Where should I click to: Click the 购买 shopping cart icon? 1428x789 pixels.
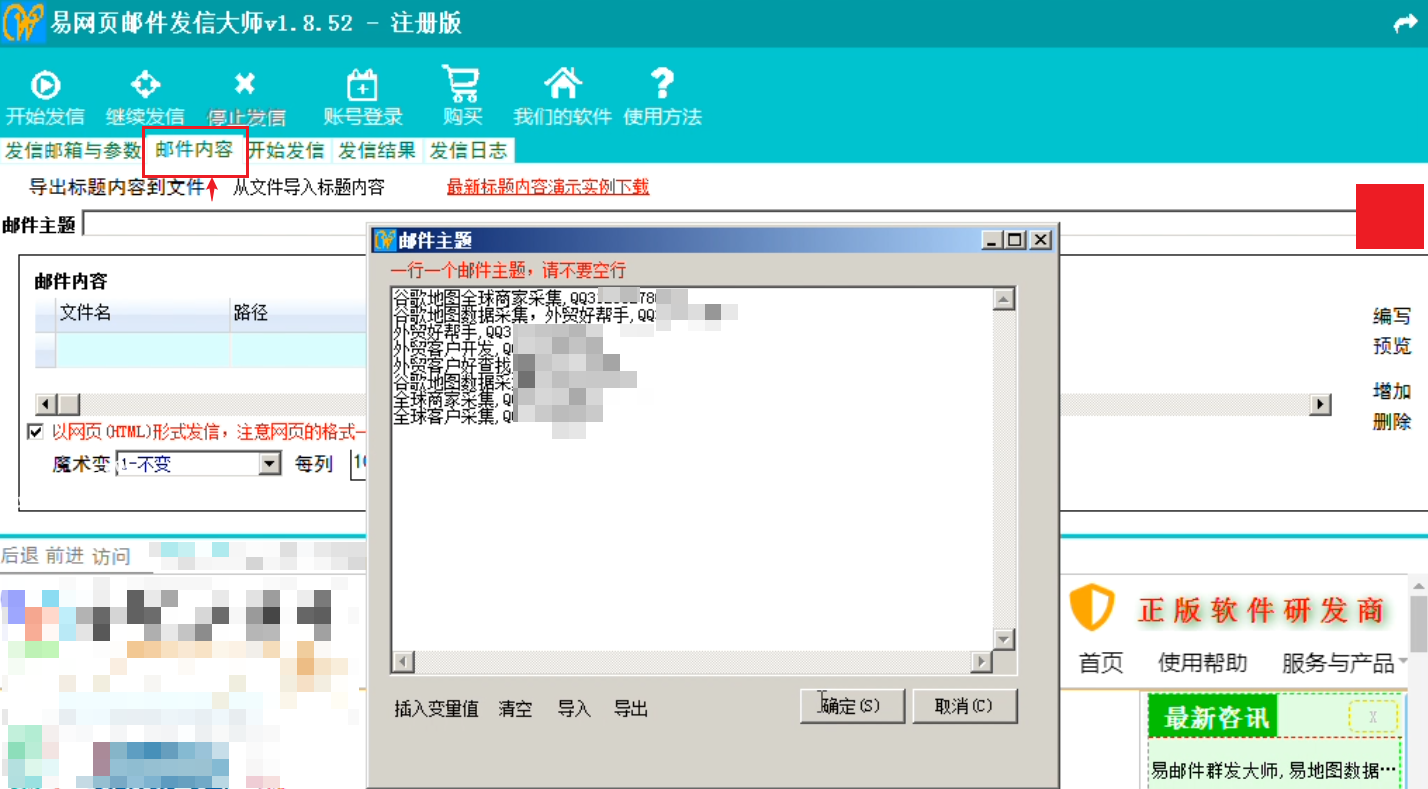(x=462, y=83)
